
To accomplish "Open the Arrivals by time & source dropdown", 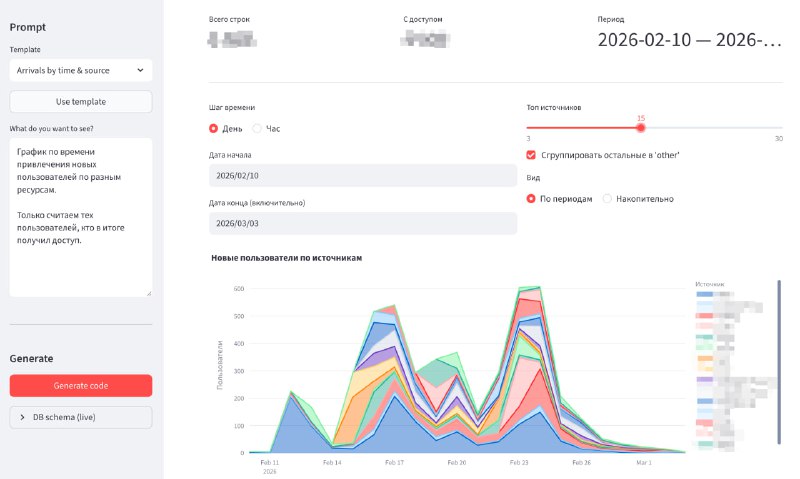I will point(80,71).
